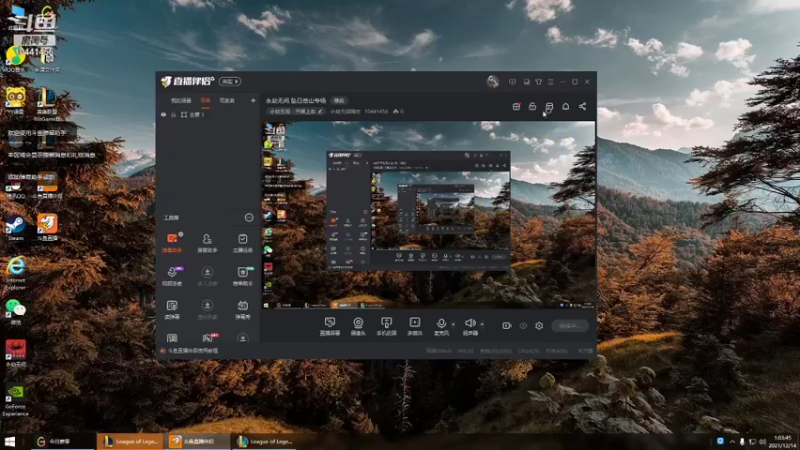Viewport: 800px width, 450px height.
Task: Expand the speaker options arrow
Action: [482, 324]
